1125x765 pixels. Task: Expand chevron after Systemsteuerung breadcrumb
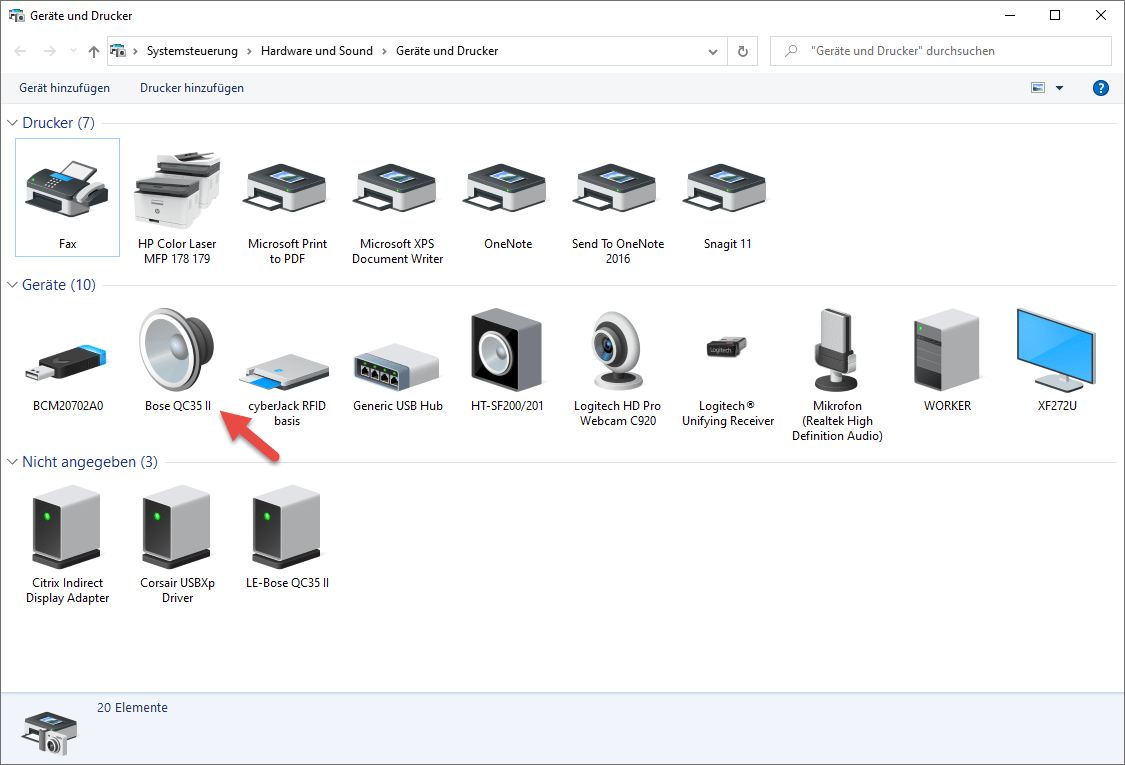tap(249, 51)
